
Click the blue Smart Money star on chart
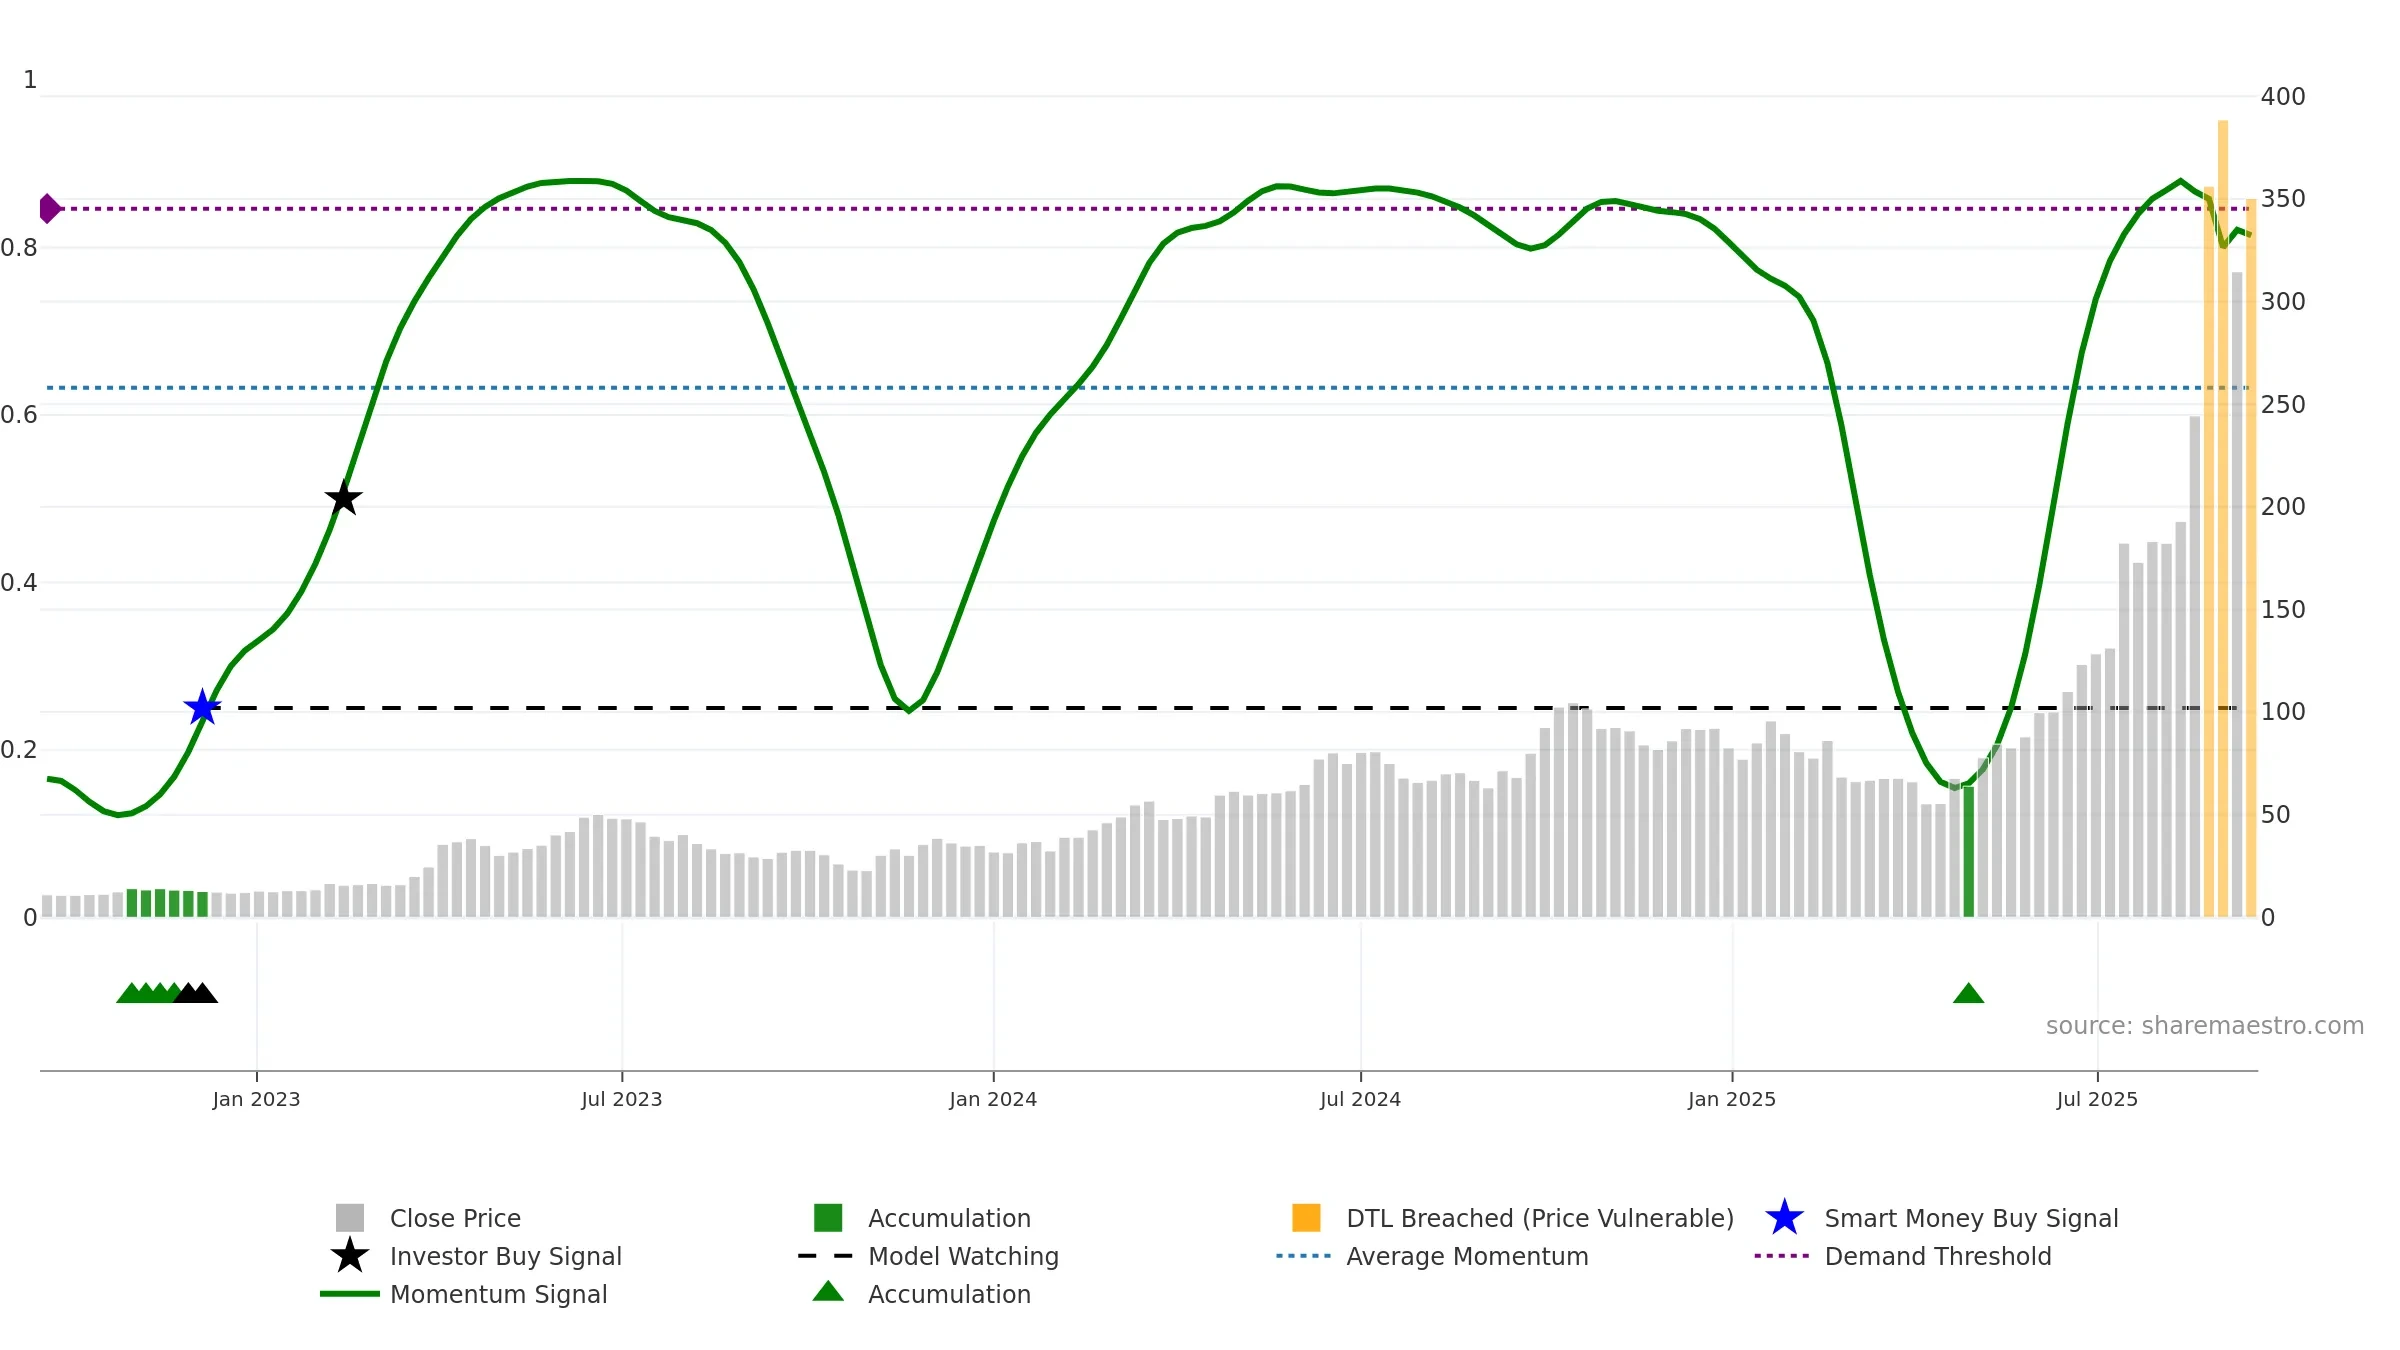pos(202,707)
